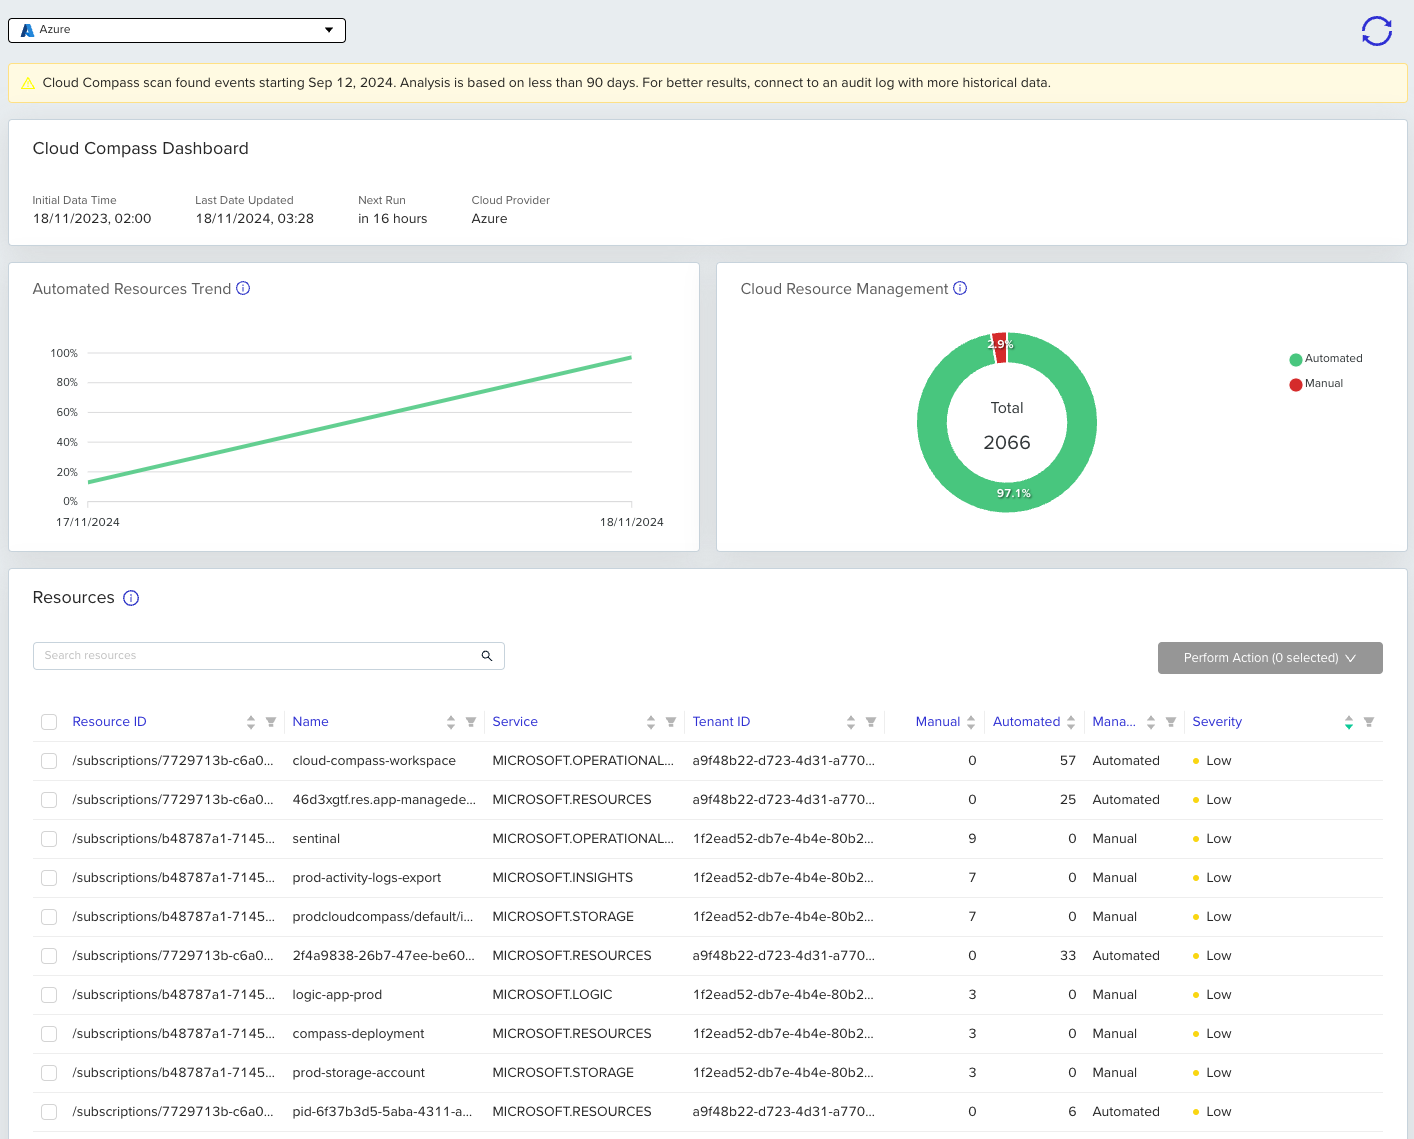Click the 2f4a9838-26b7-47ee name cell

(383, 956)
